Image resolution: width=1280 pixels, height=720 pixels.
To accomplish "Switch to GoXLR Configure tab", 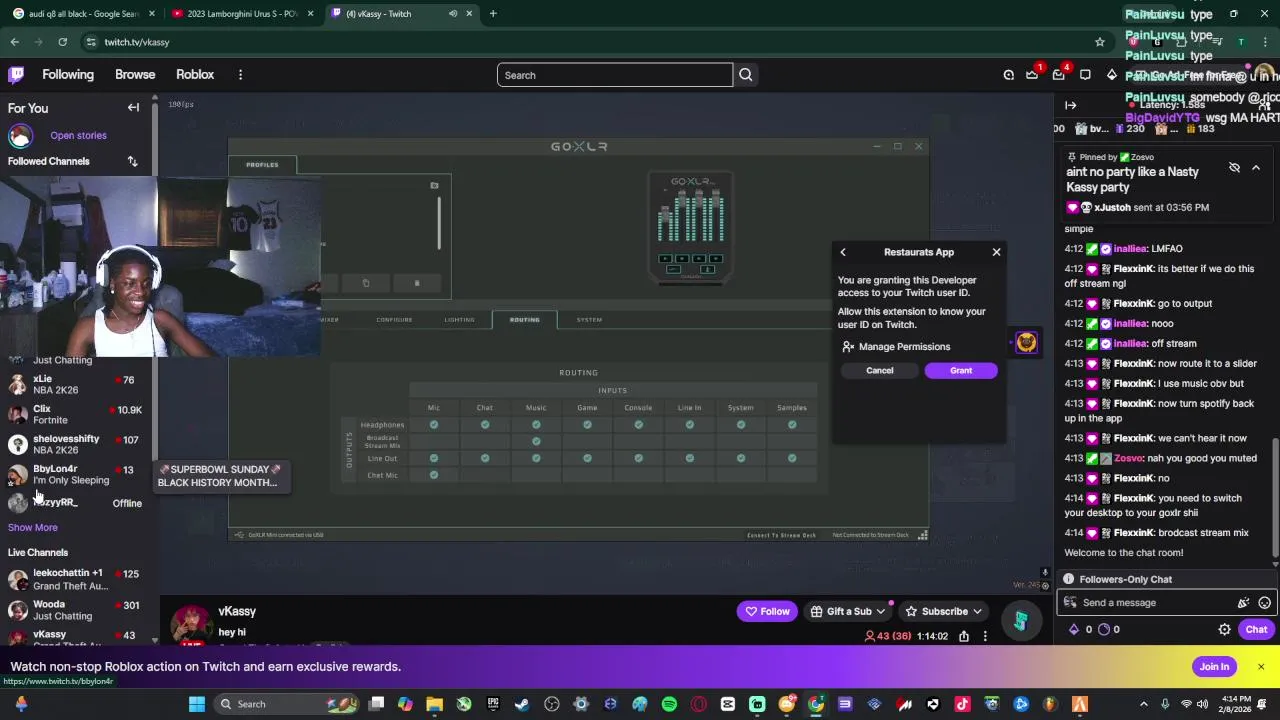I will pos(394,320).
